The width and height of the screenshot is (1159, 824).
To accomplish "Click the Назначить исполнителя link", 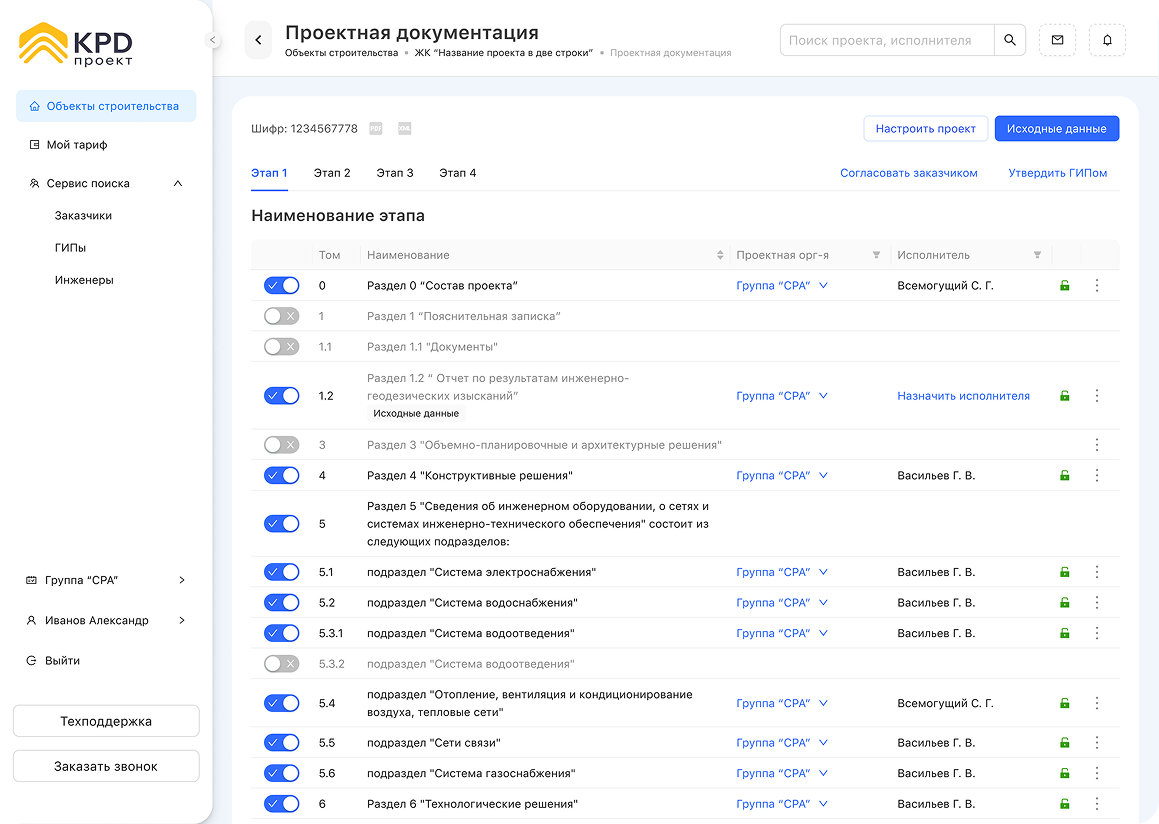I will tap(963, 396).
